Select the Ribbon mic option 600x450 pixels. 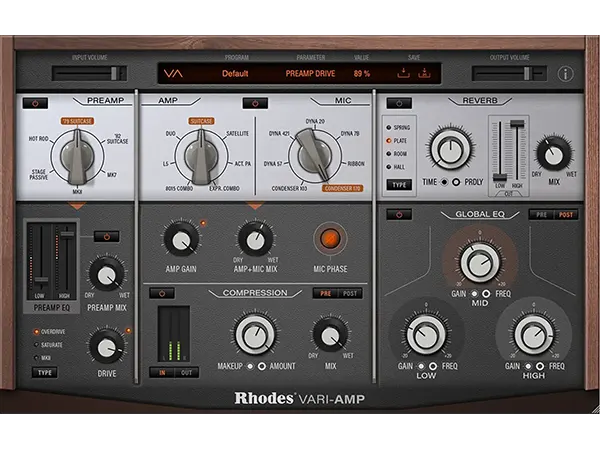[x=356, y=163]
